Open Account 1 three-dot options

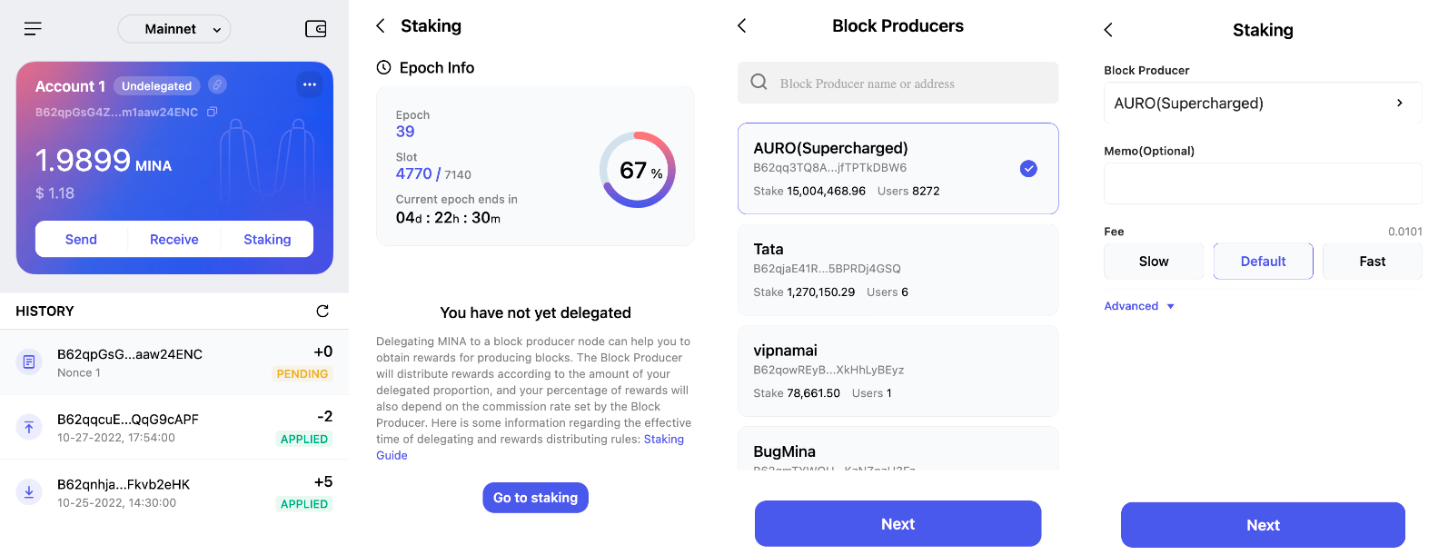click(x=309, y=85)
